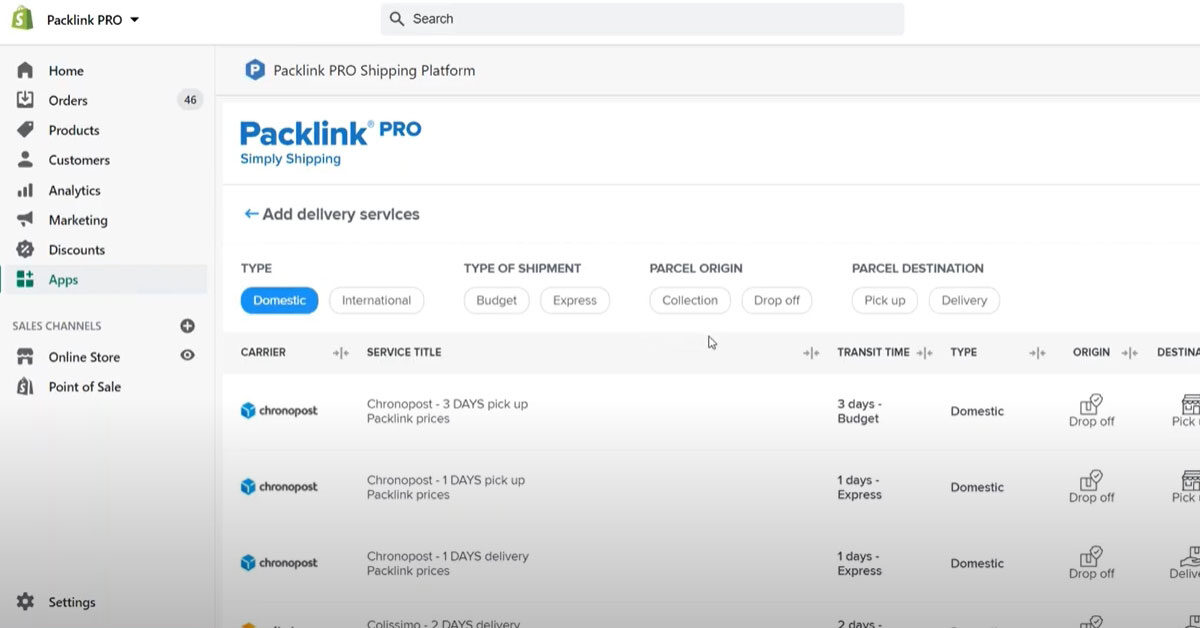
Task: Open the Packlink PRO Shipping Platform icon
Action: (254, 70)
